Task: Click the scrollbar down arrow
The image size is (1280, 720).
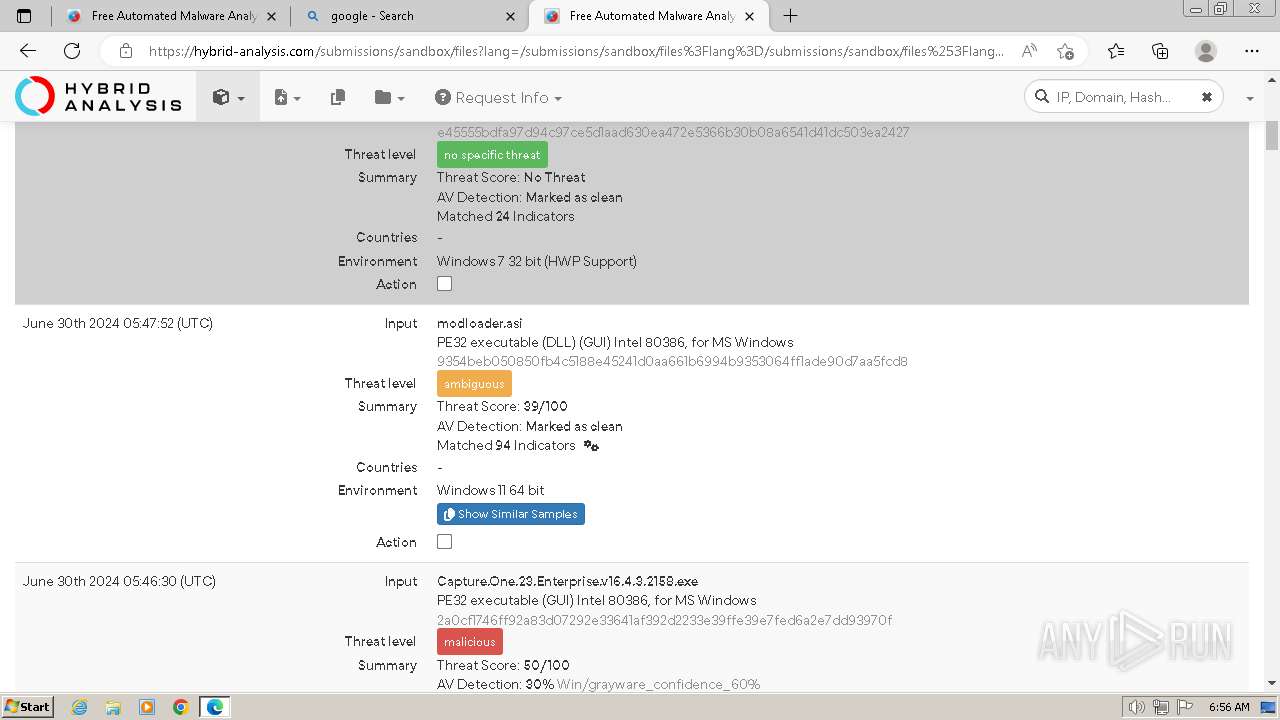Action: click(x=1272, y=684)
